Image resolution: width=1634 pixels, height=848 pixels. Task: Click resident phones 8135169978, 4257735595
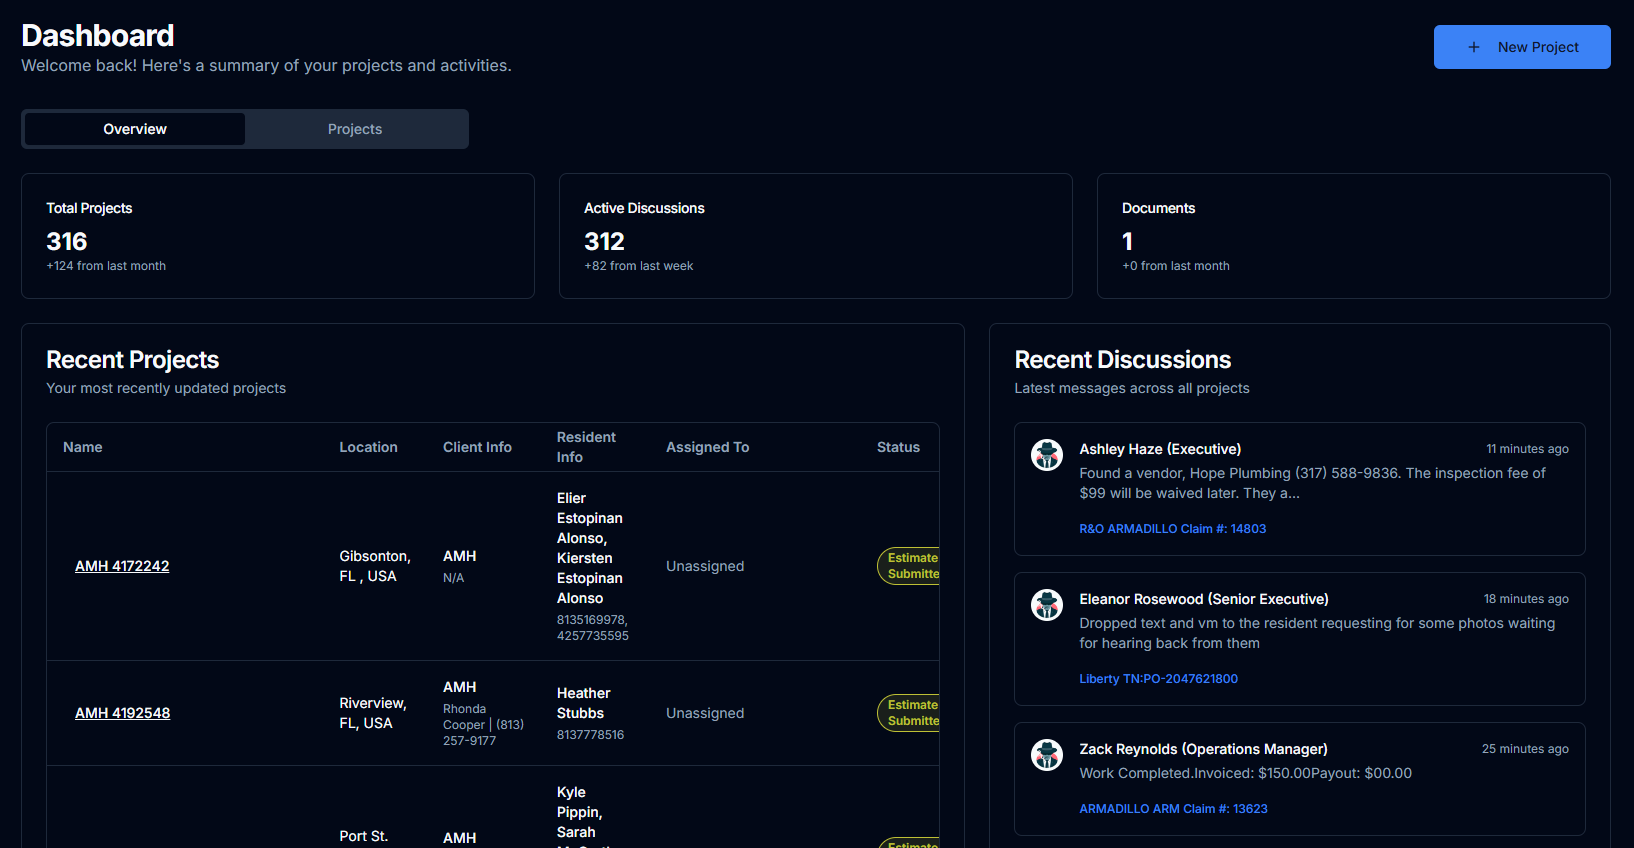click(593, 628)
